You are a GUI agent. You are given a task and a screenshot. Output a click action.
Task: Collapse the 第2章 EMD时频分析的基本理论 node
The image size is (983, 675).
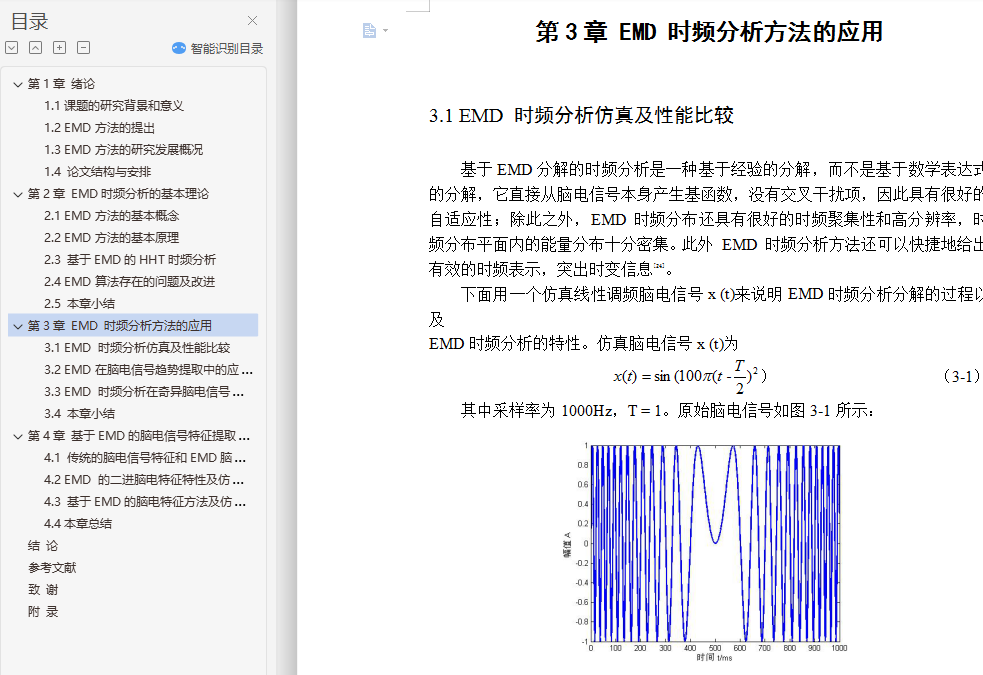point(18,194)
